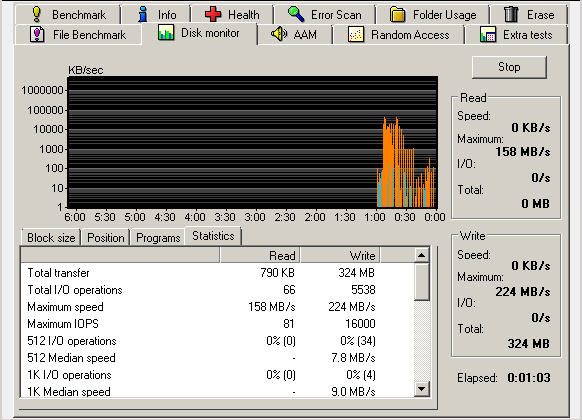
Task: Switch to the Extra tests tab
Action: pos(516,35)
